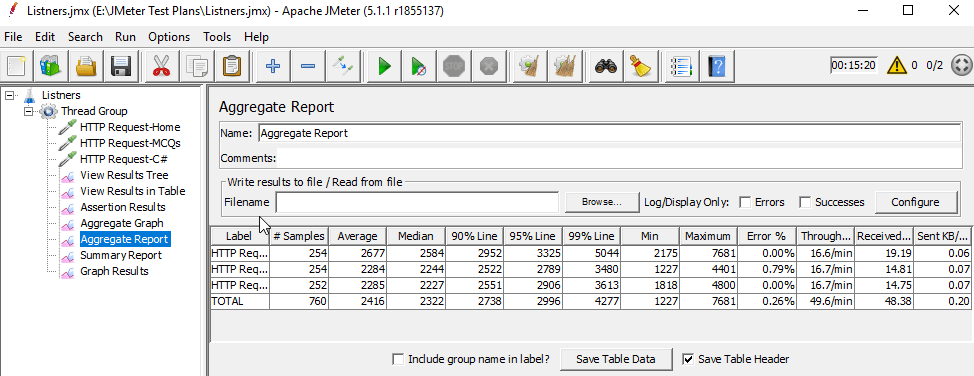Viewport: 974px width, 376px height.
Task: Click the Name input field
Action: click(609, 133)
